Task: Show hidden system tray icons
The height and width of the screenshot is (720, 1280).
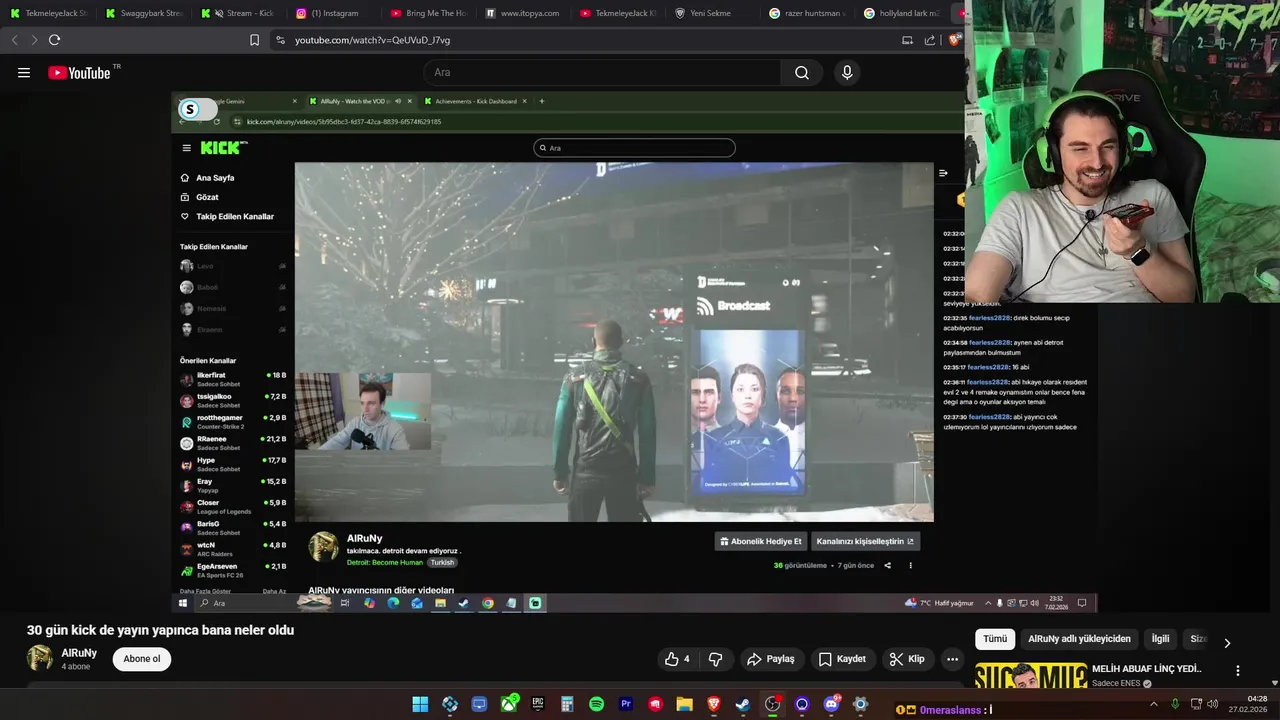Action: (1153, 704)
